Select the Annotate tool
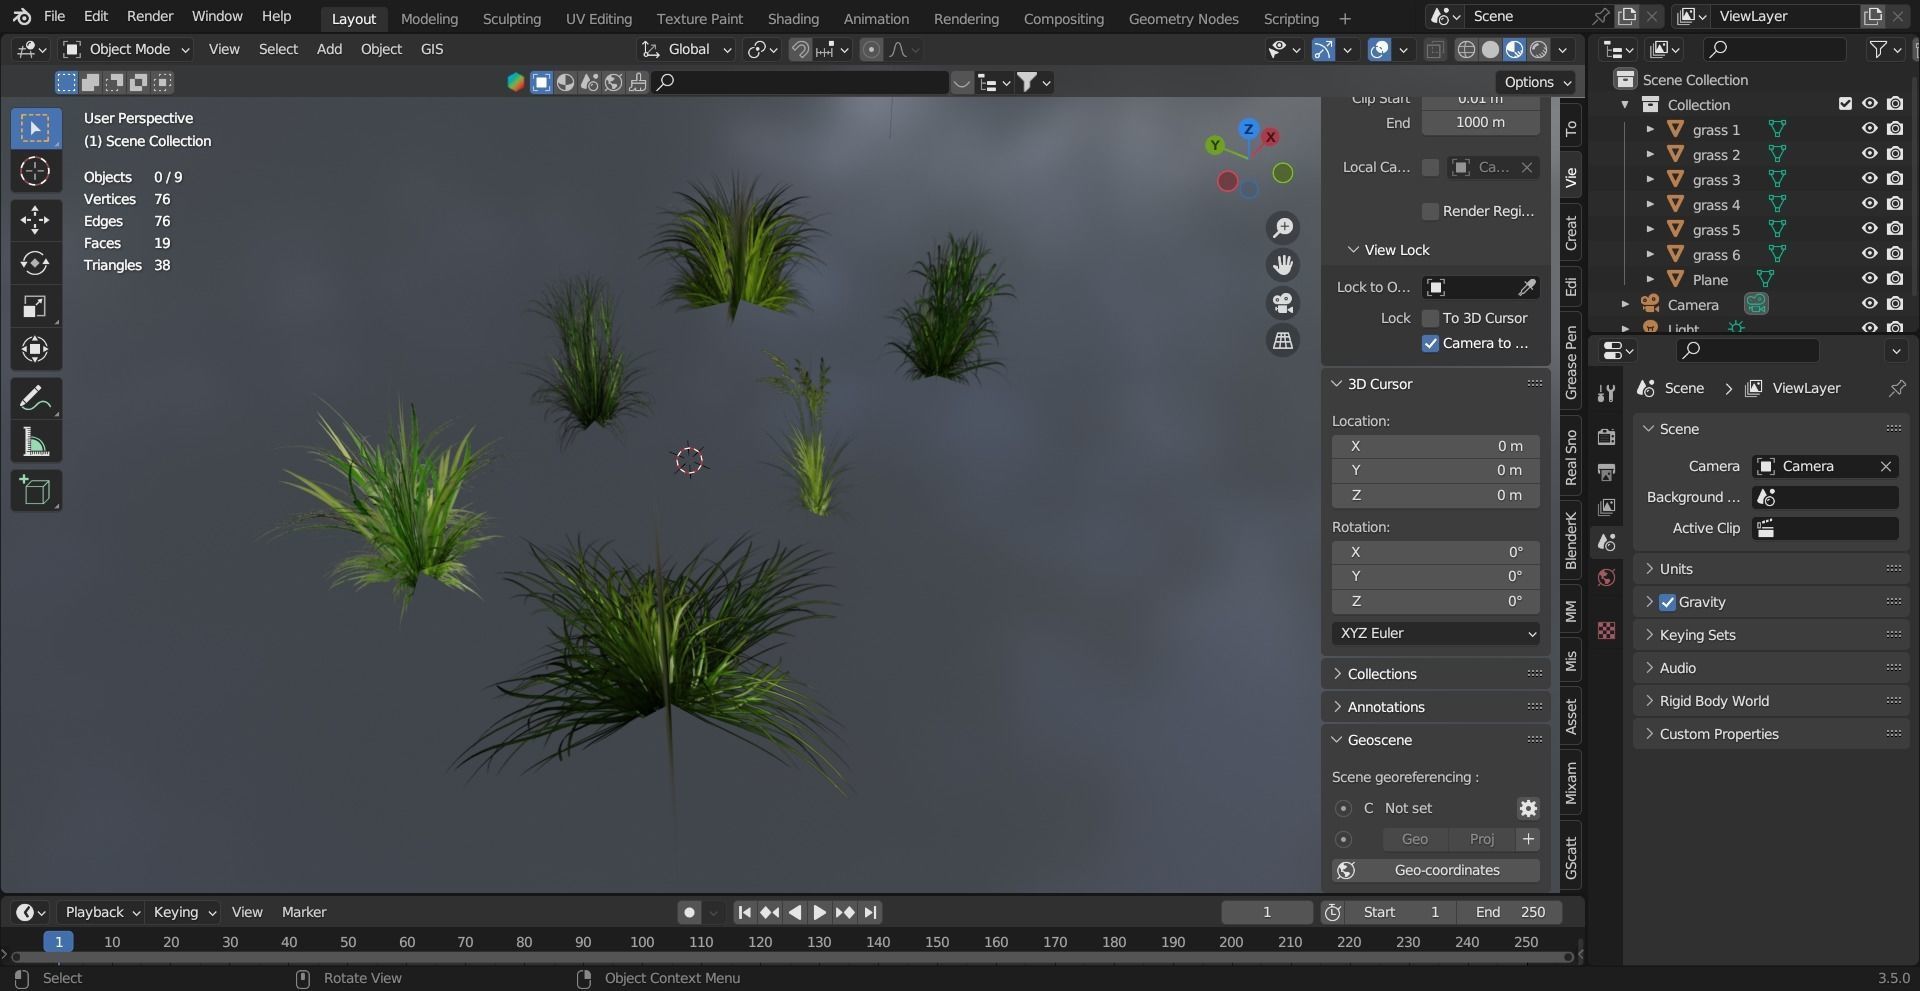Image resolution: width=1920 pixels, height=991 pixels. tap(35, 399)
